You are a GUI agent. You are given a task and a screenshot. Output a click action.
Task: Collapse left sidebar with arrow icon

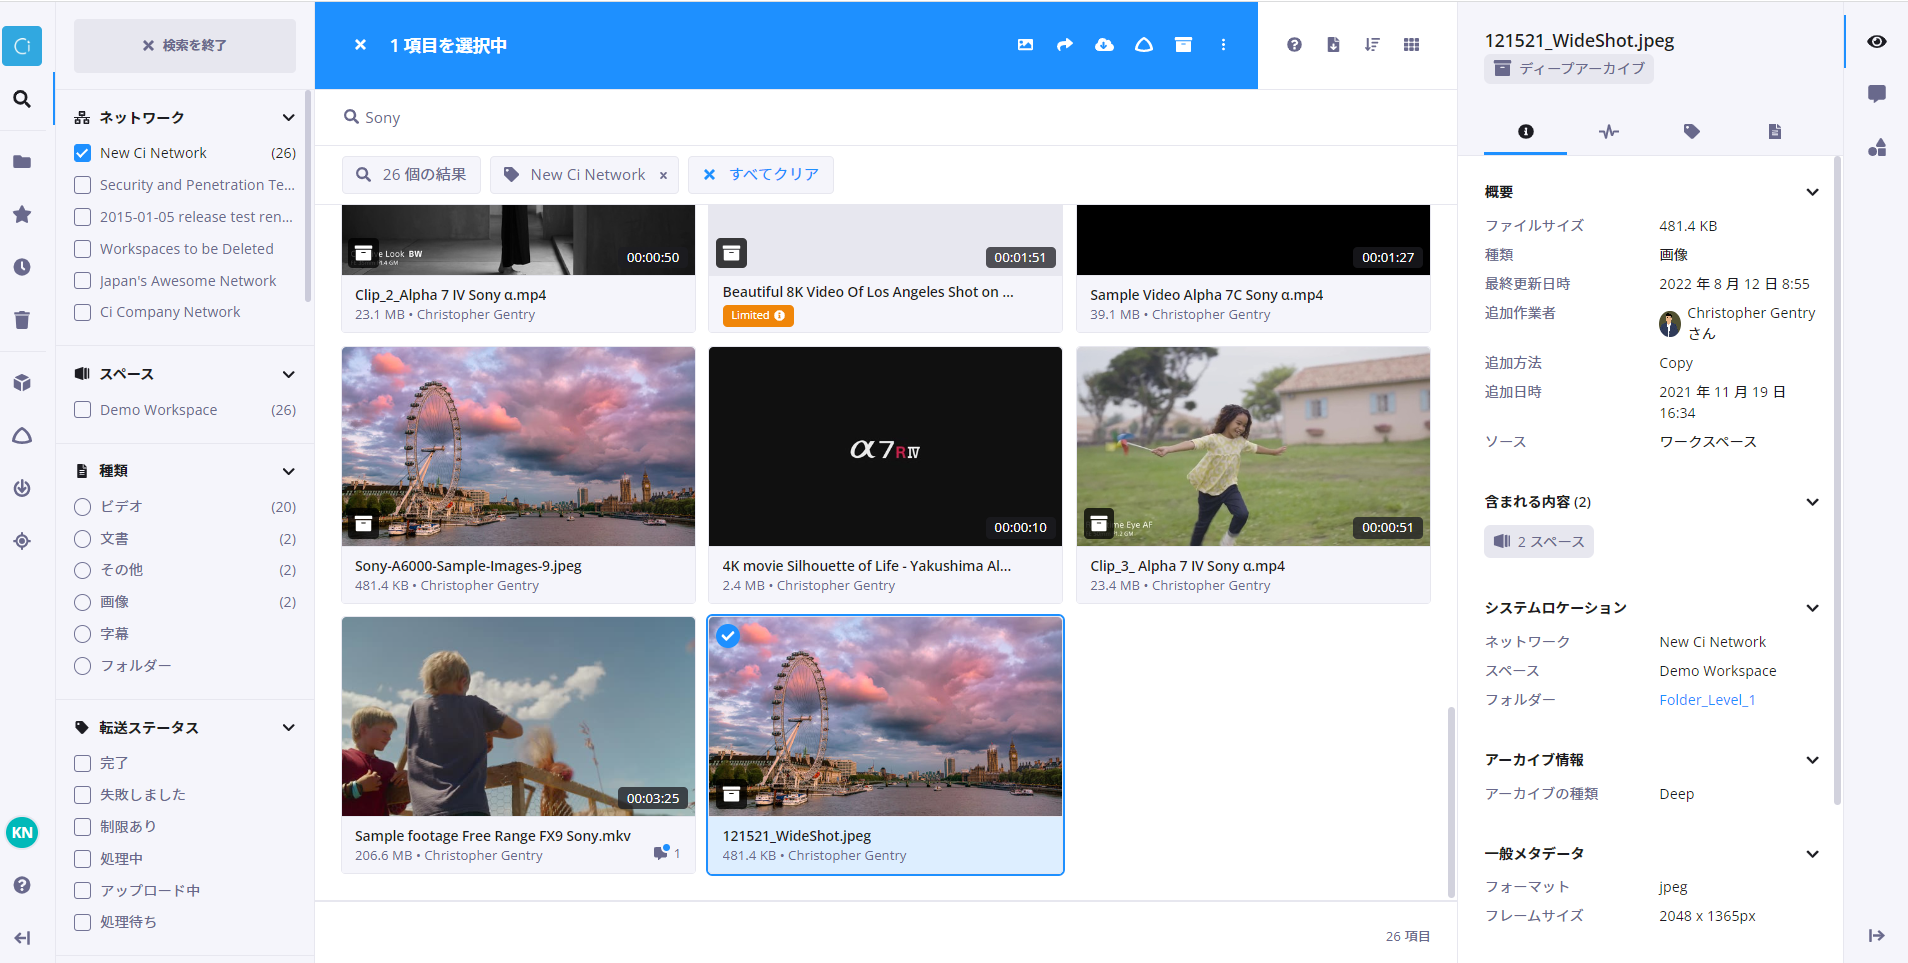click(22, 938)
